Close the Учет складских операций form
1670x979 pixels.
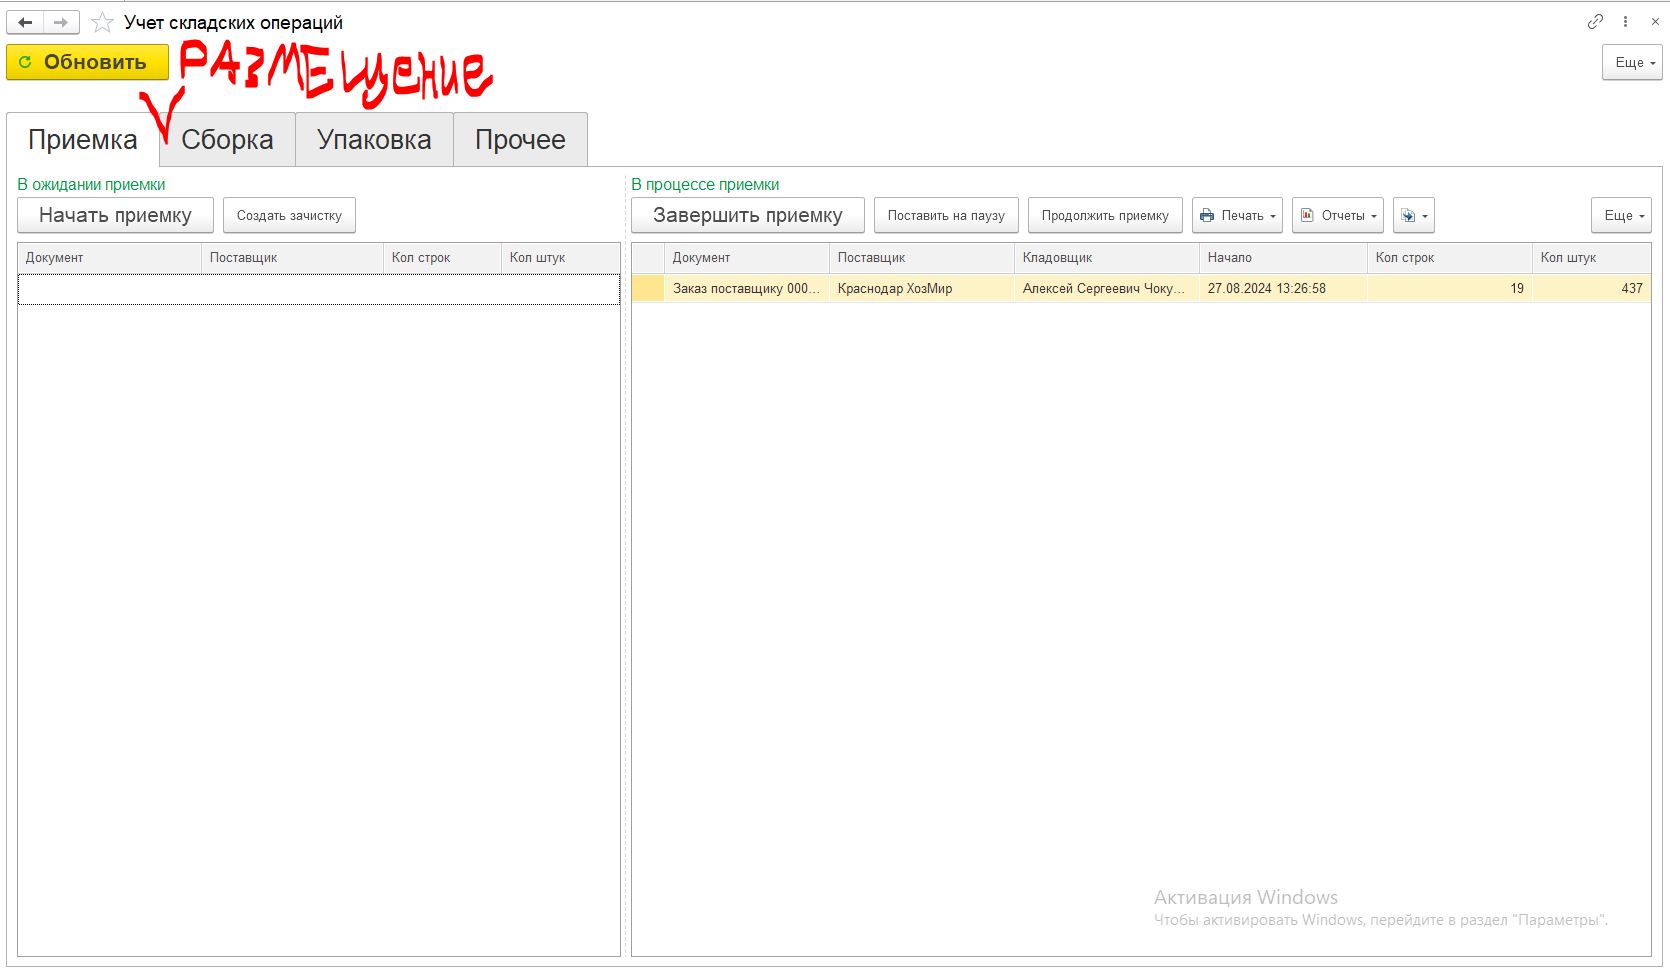coord(1654,21)
